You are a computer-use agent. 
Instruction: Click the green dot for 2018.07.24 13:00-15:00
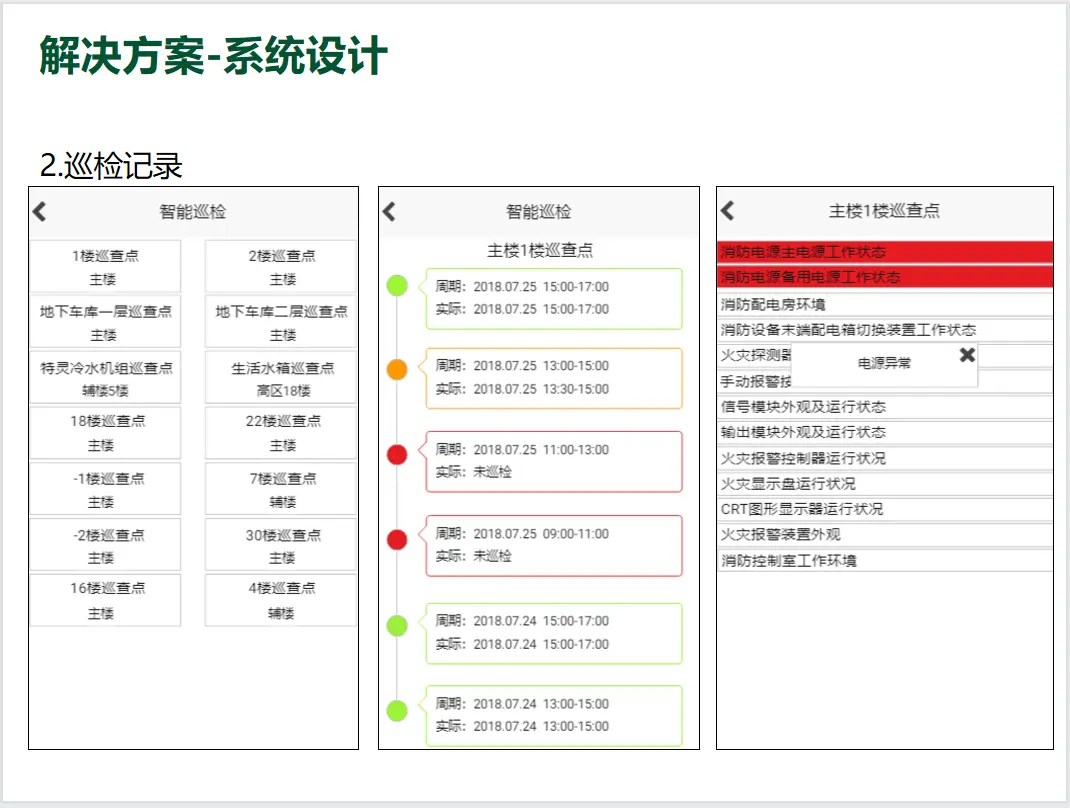coord(397,710)
